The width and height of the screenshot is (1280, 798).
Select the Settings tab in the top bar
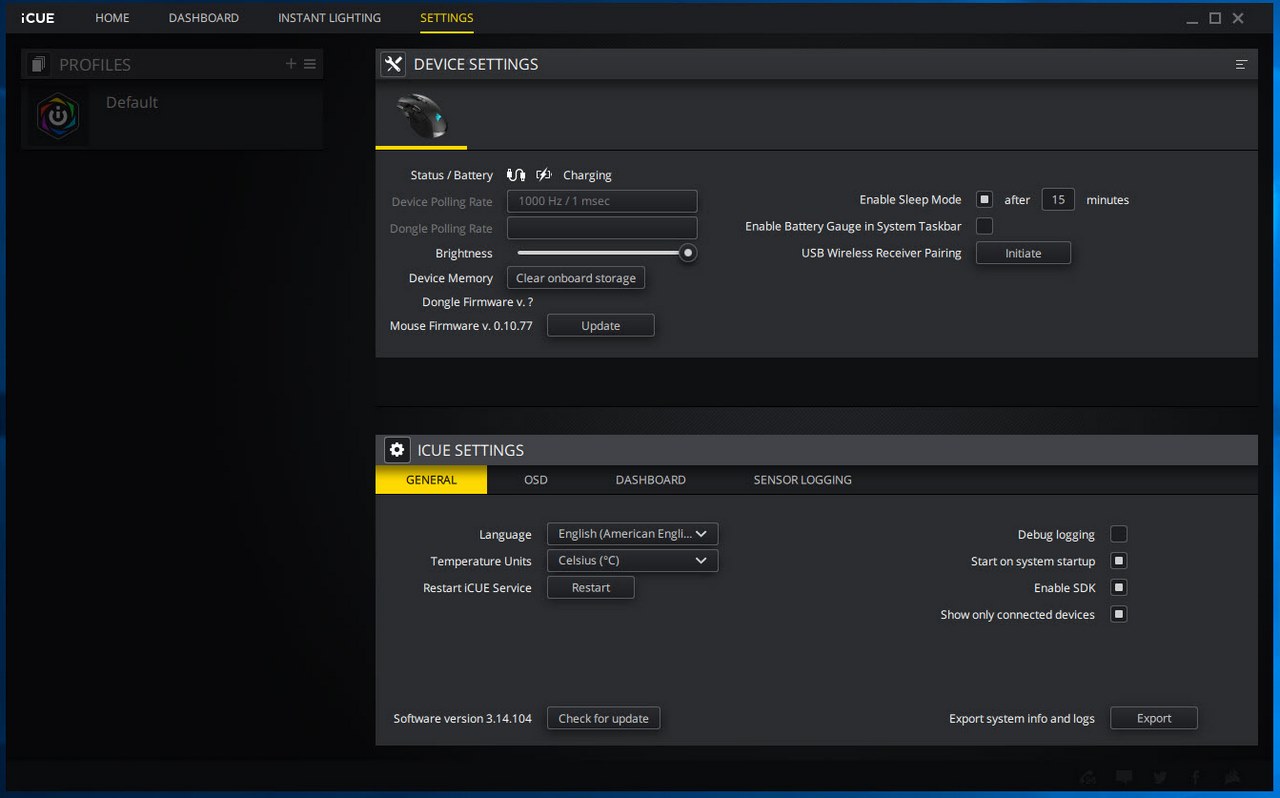[x=447, y=18]
